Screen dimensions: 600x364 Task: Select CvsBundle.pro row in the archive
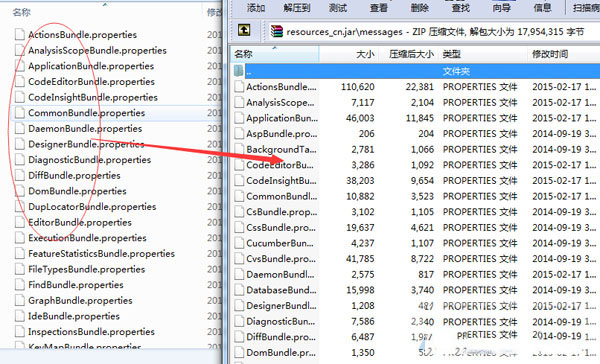[x=416, y=259]
